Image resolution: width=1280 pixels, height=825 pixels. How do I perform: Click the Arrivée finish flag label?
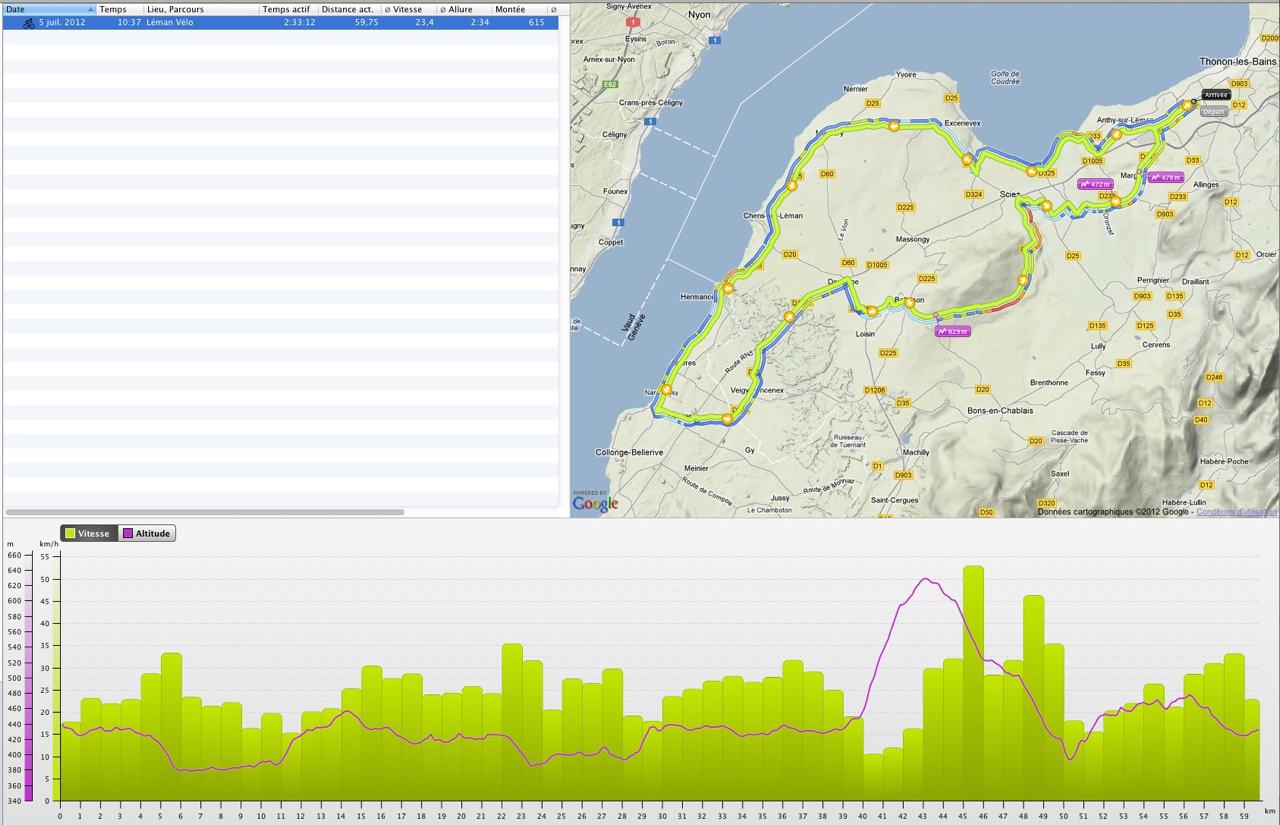(x=1216, y=95)
